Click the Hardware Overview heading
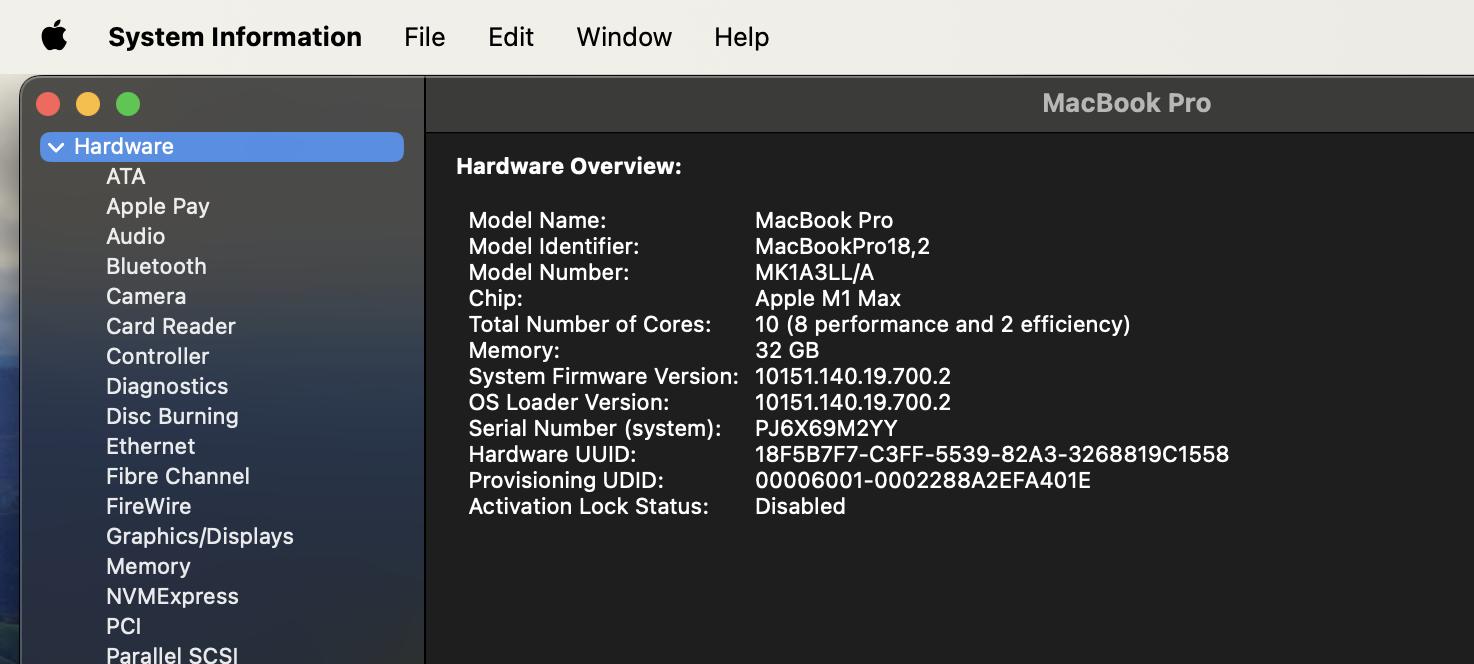 click(569, 166)
